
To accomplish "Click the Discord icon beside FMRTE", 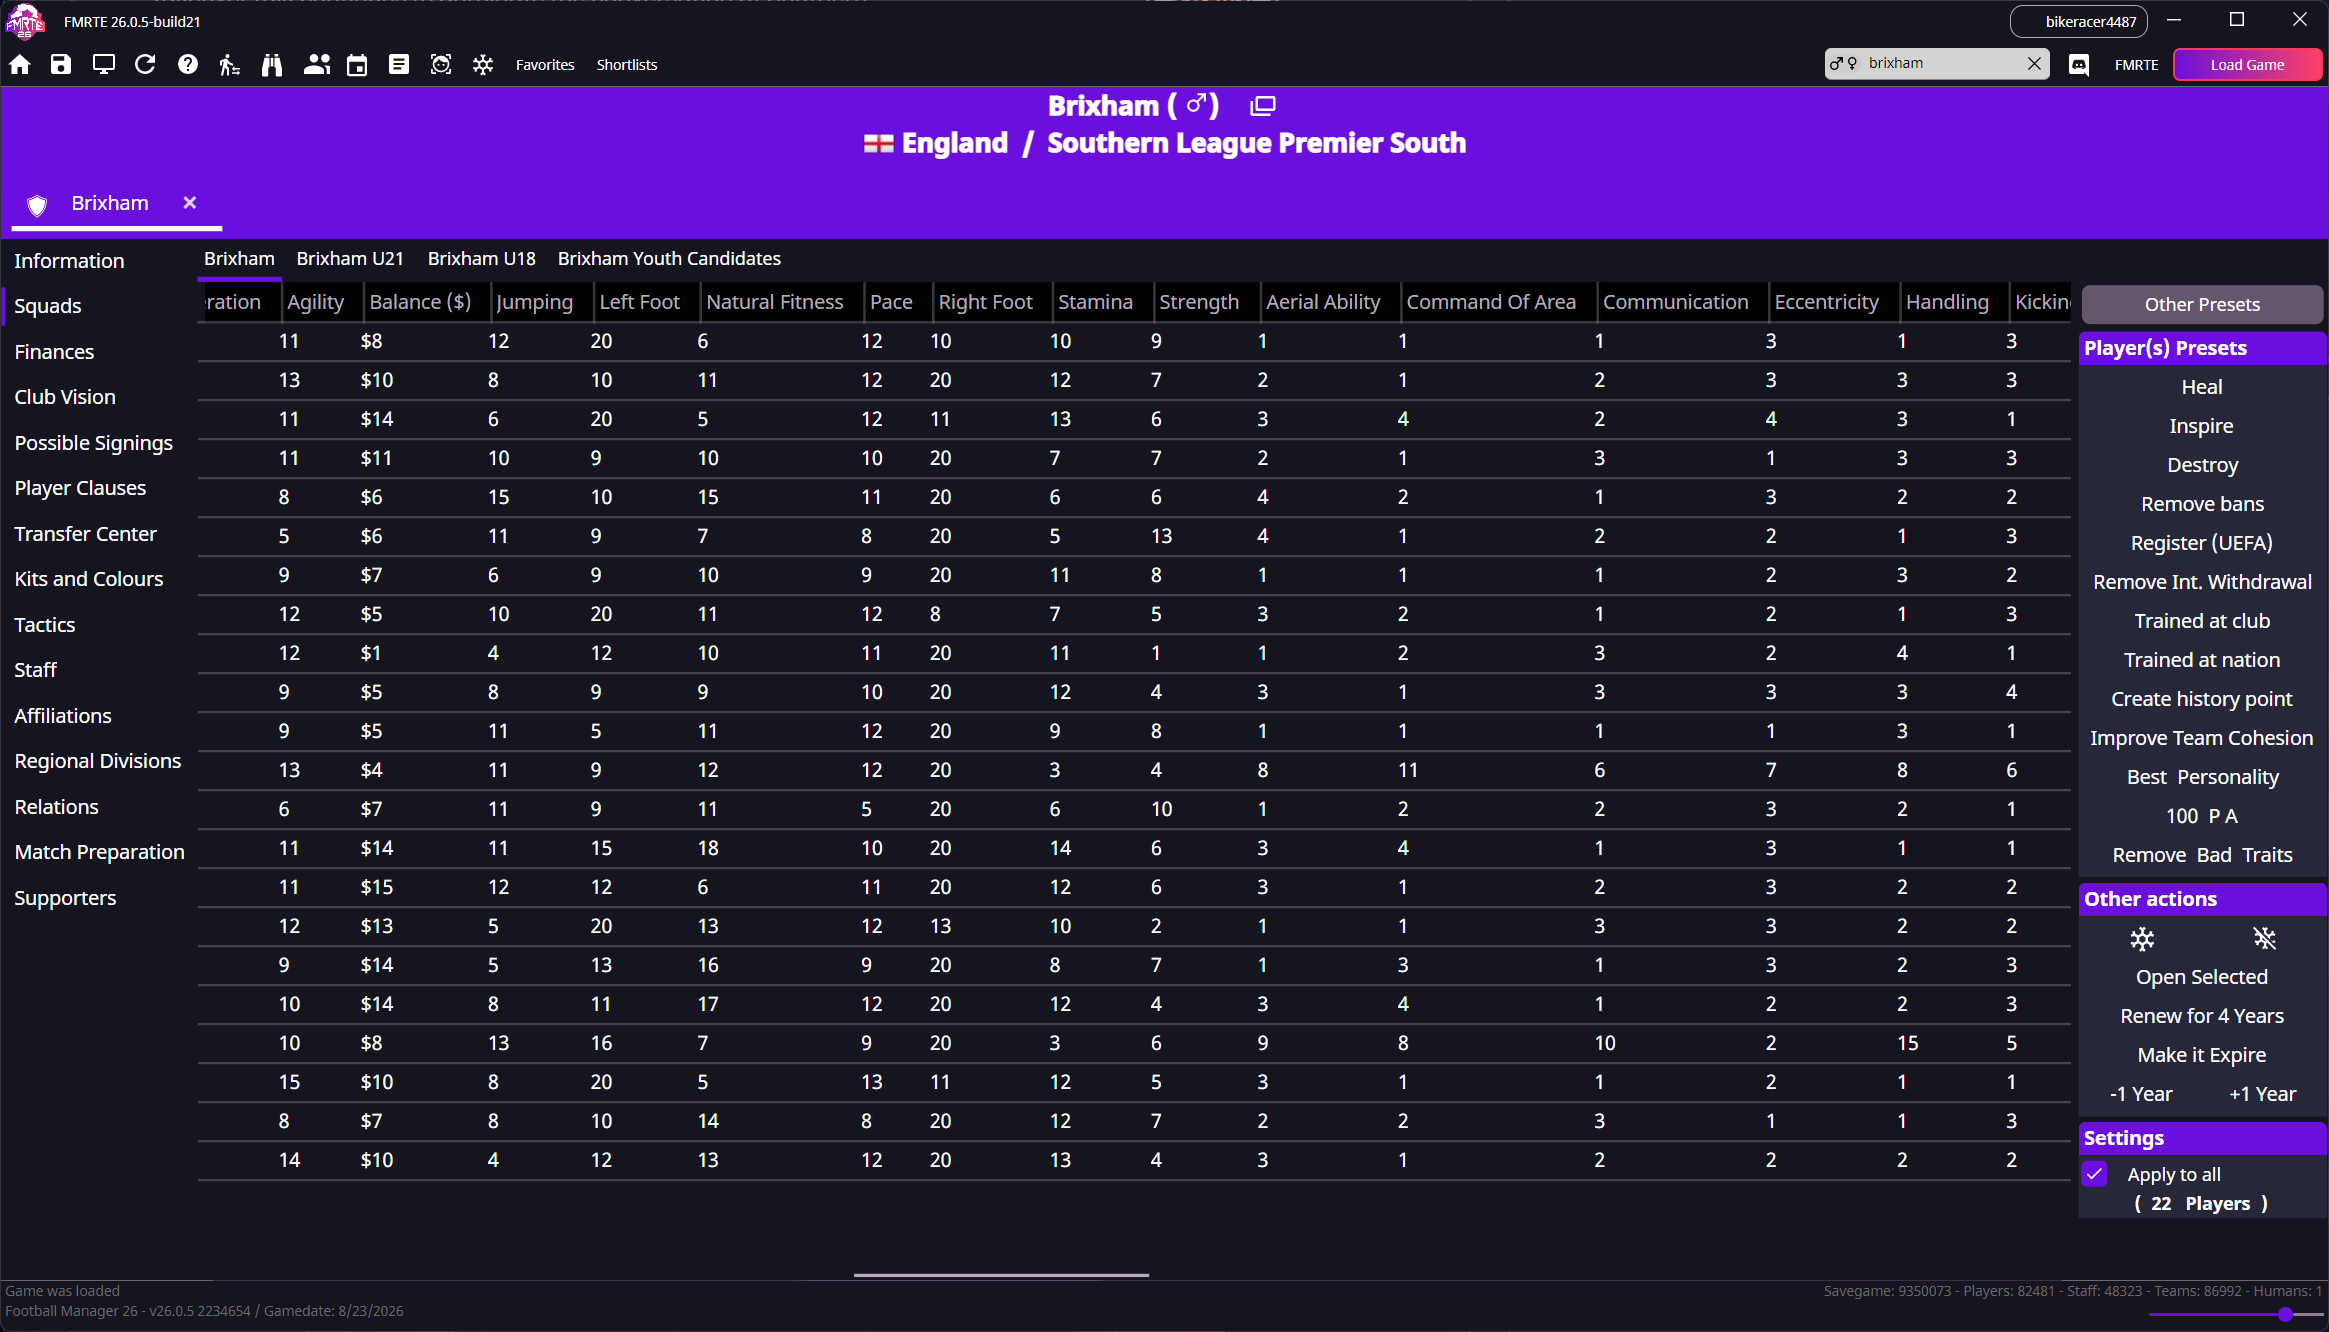I will tap(2079, 65).
